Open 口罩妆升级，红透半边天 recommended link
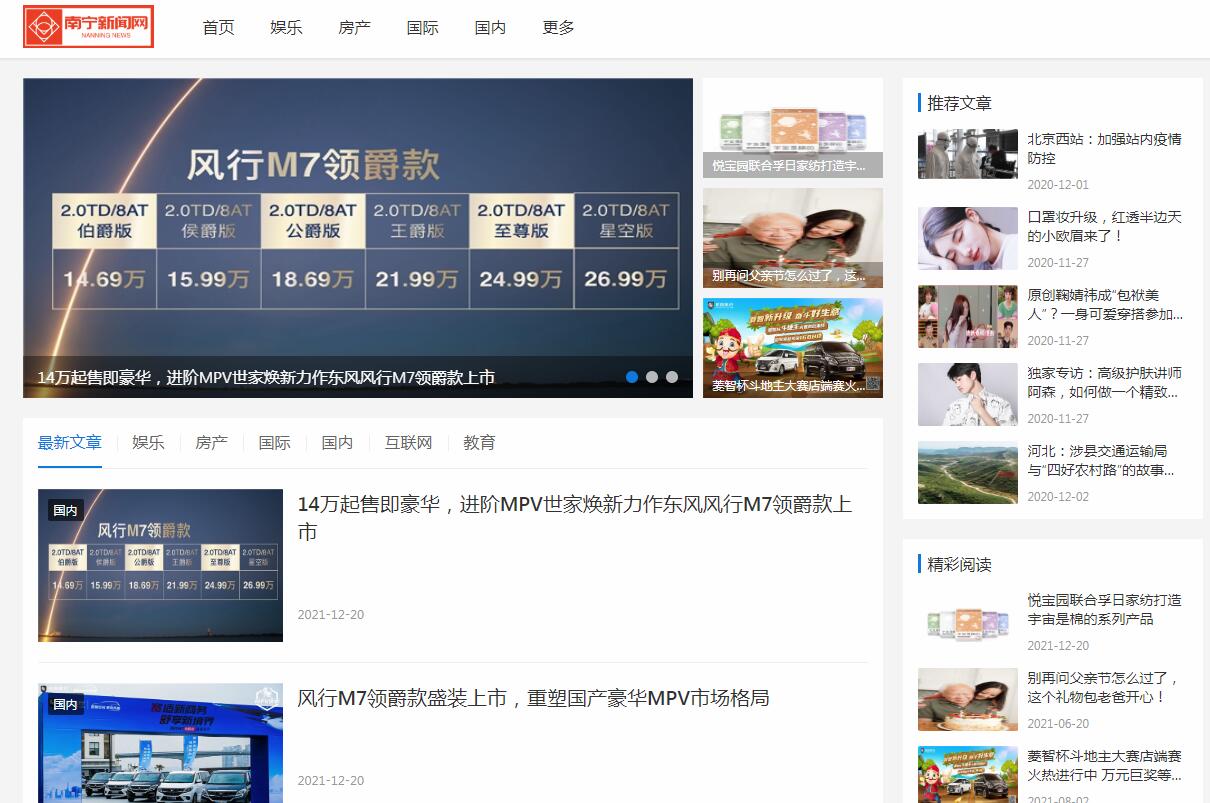This screenshot has width=1210, height=803. point(1104,226)
